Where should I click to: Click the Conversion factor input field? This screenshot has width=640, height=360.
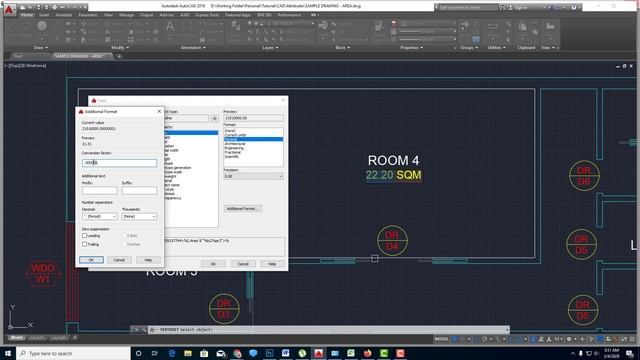tap(119, 163)
